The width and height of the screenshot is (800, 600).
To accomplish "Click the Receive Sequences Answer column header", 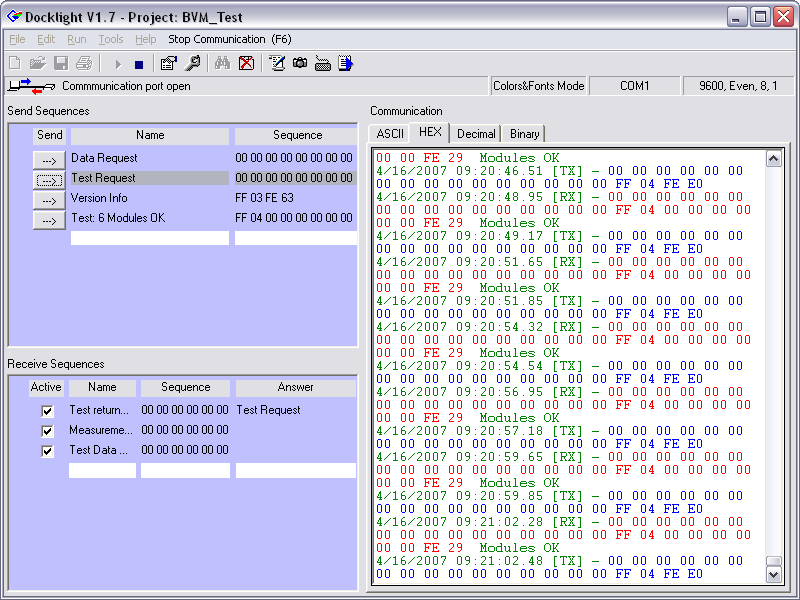I will point(295,387).
